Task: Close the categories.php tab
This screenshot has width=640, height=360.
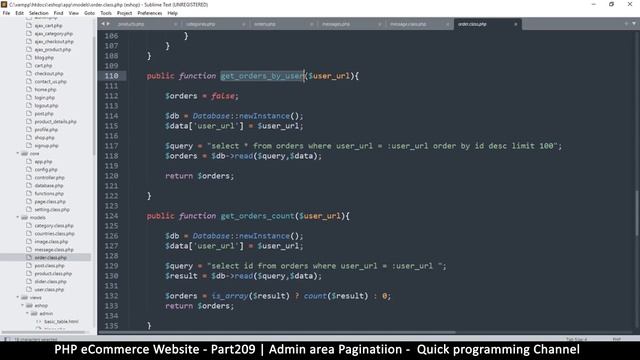Action: [244, 24]
